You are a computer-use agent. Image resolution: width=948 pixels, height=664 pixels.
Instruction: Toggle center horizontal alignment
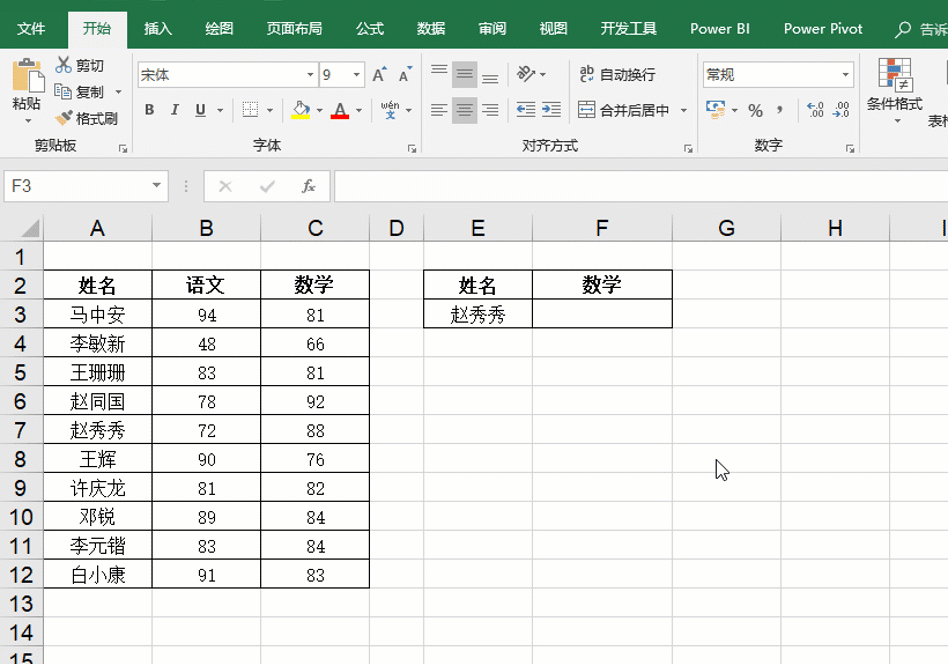[x=464, y=109]
